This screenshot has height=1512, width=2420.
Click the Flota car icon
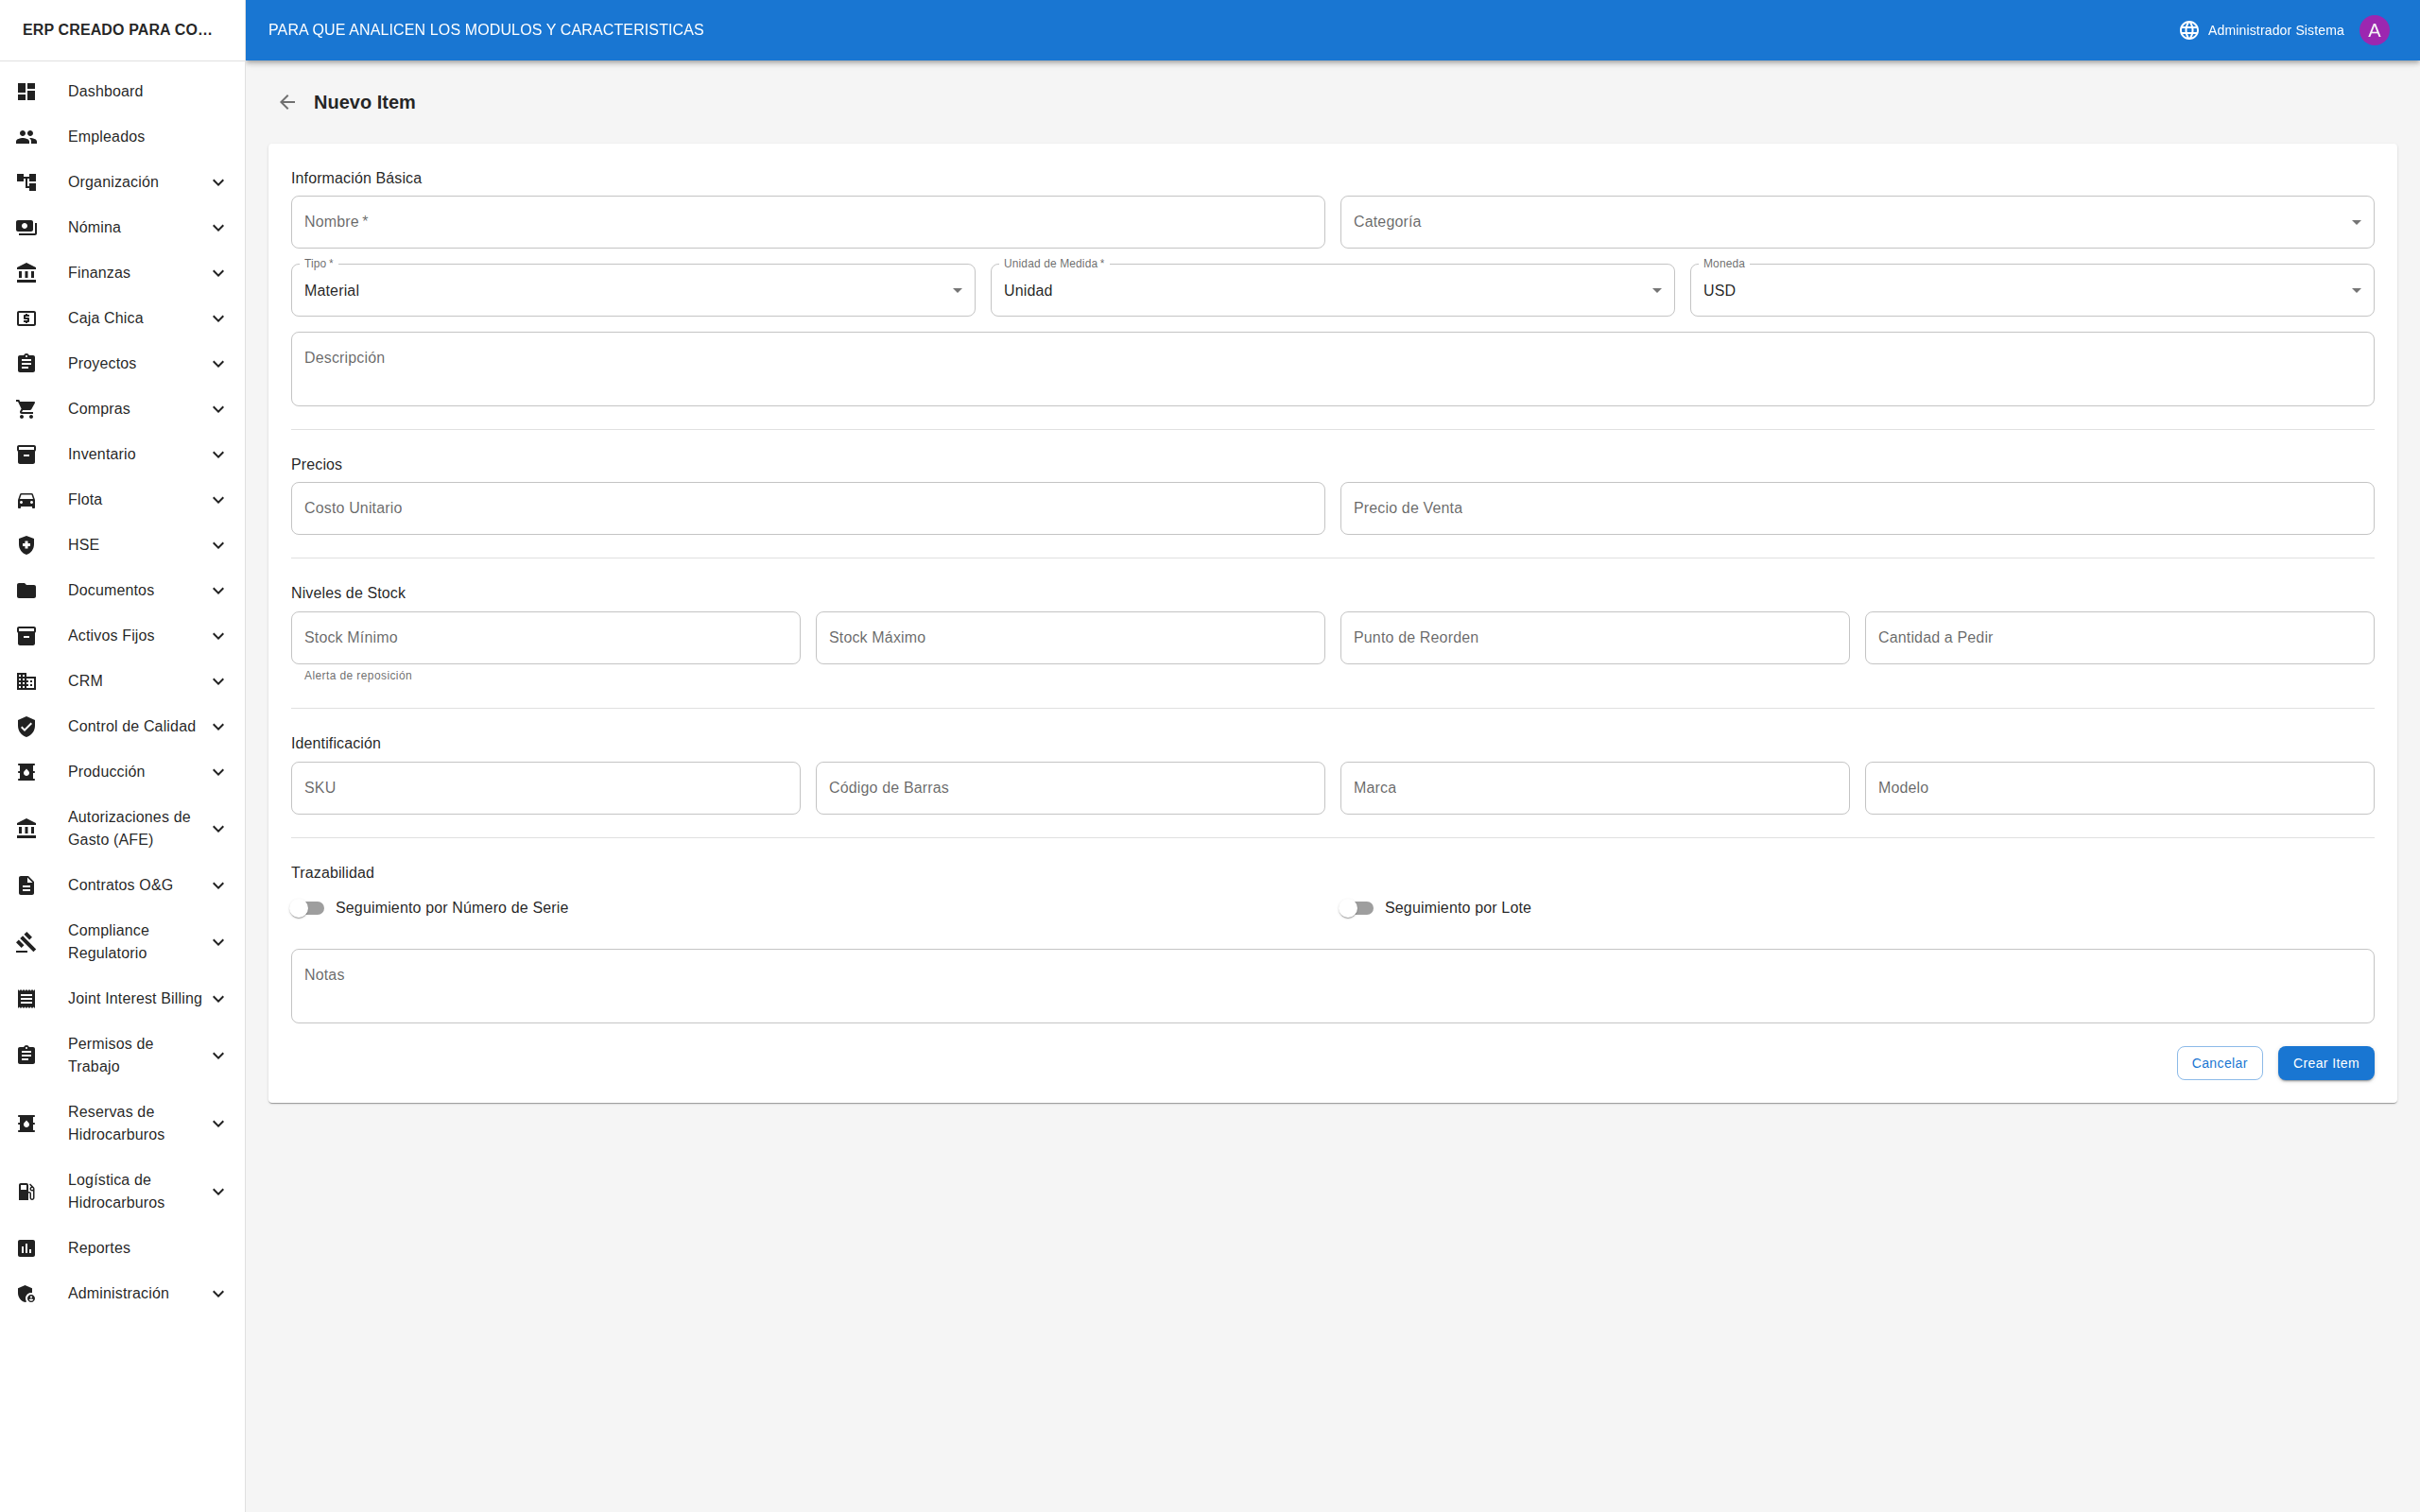point(27,500)
